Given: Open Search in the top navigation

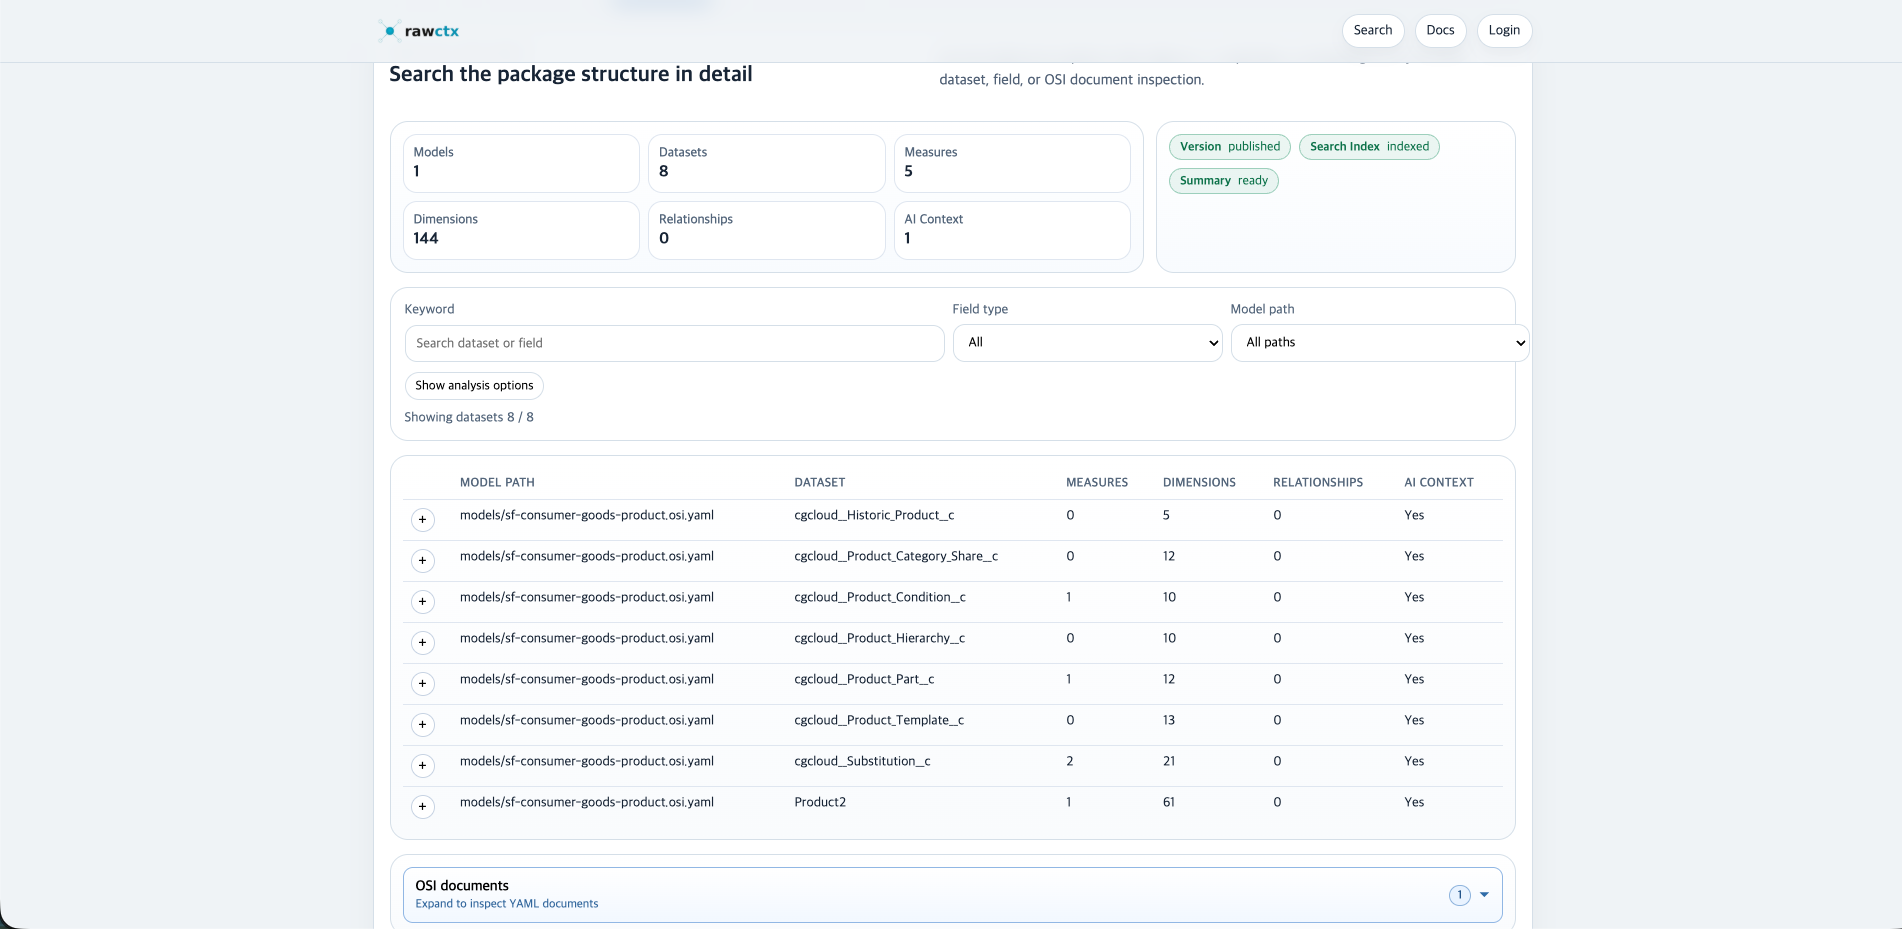Looking at the screenshot, I should 1372,31.
